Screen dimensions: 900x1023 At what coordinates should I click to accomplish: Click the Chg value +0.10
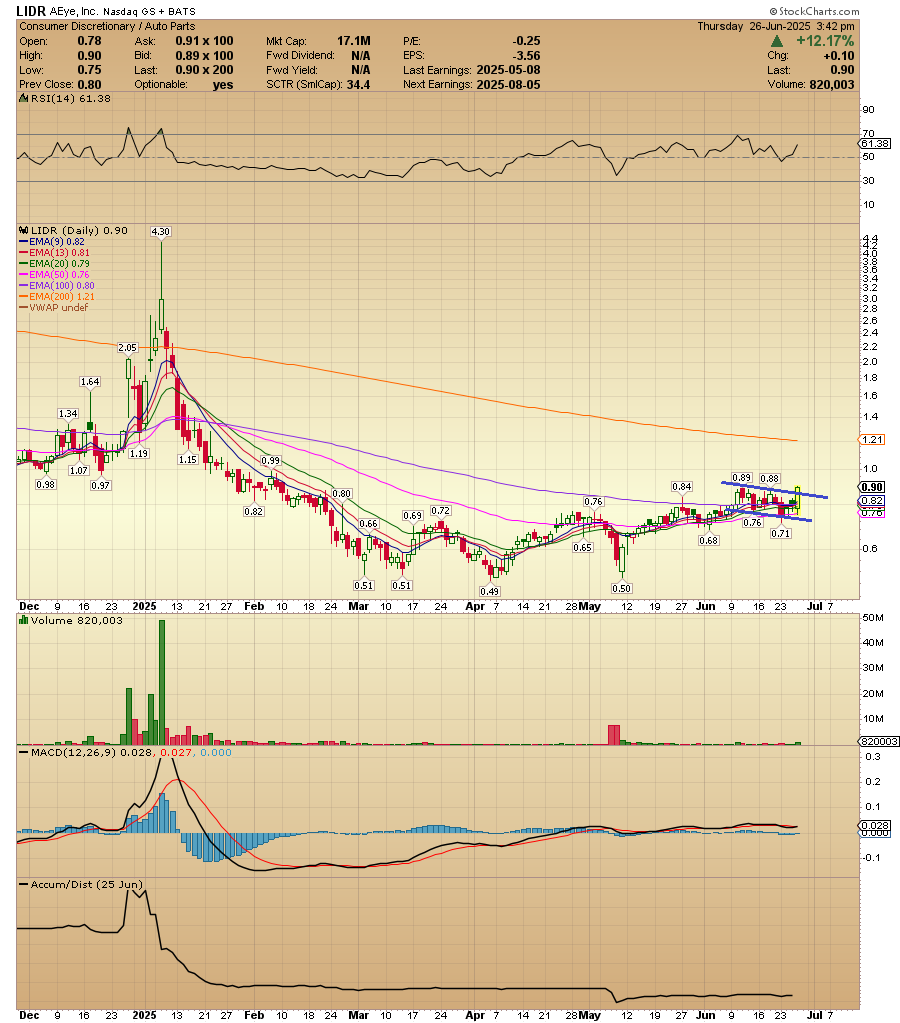pos(839,55)
